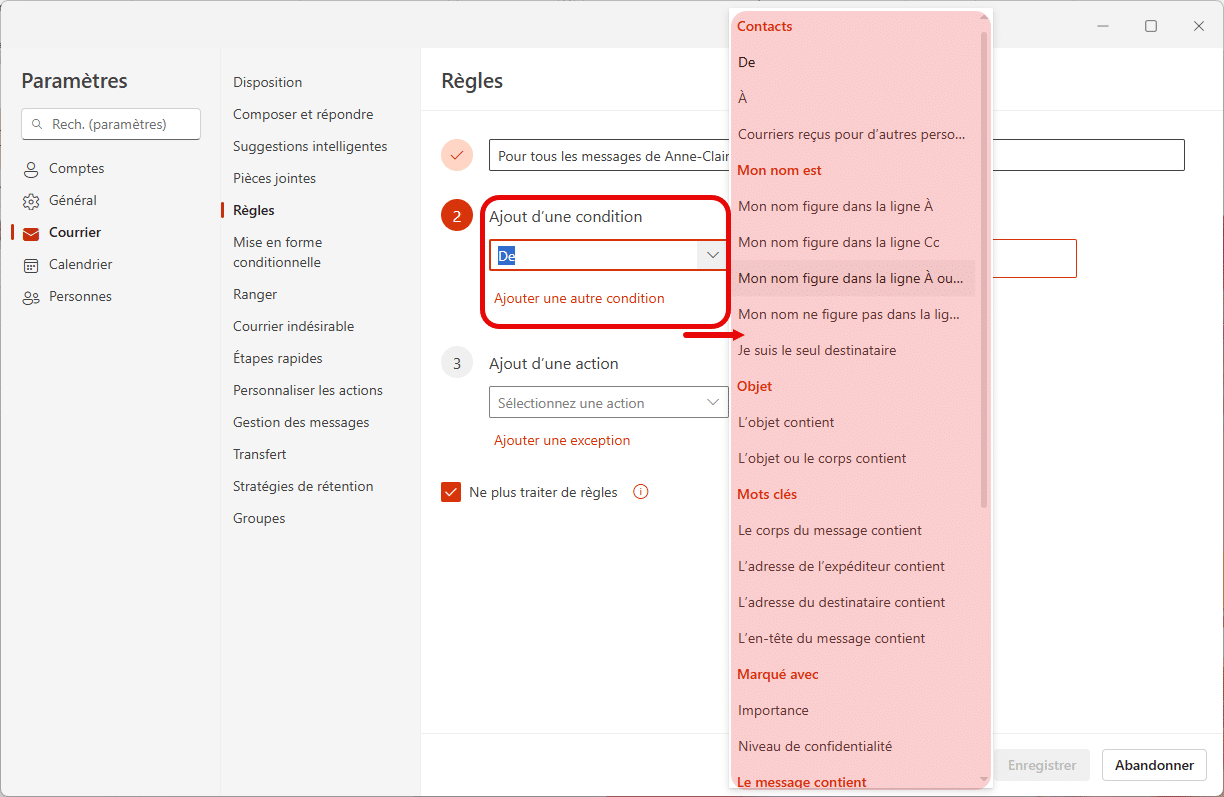
Task: Click the Abandonner button
Action: [x=1154, y=765]
